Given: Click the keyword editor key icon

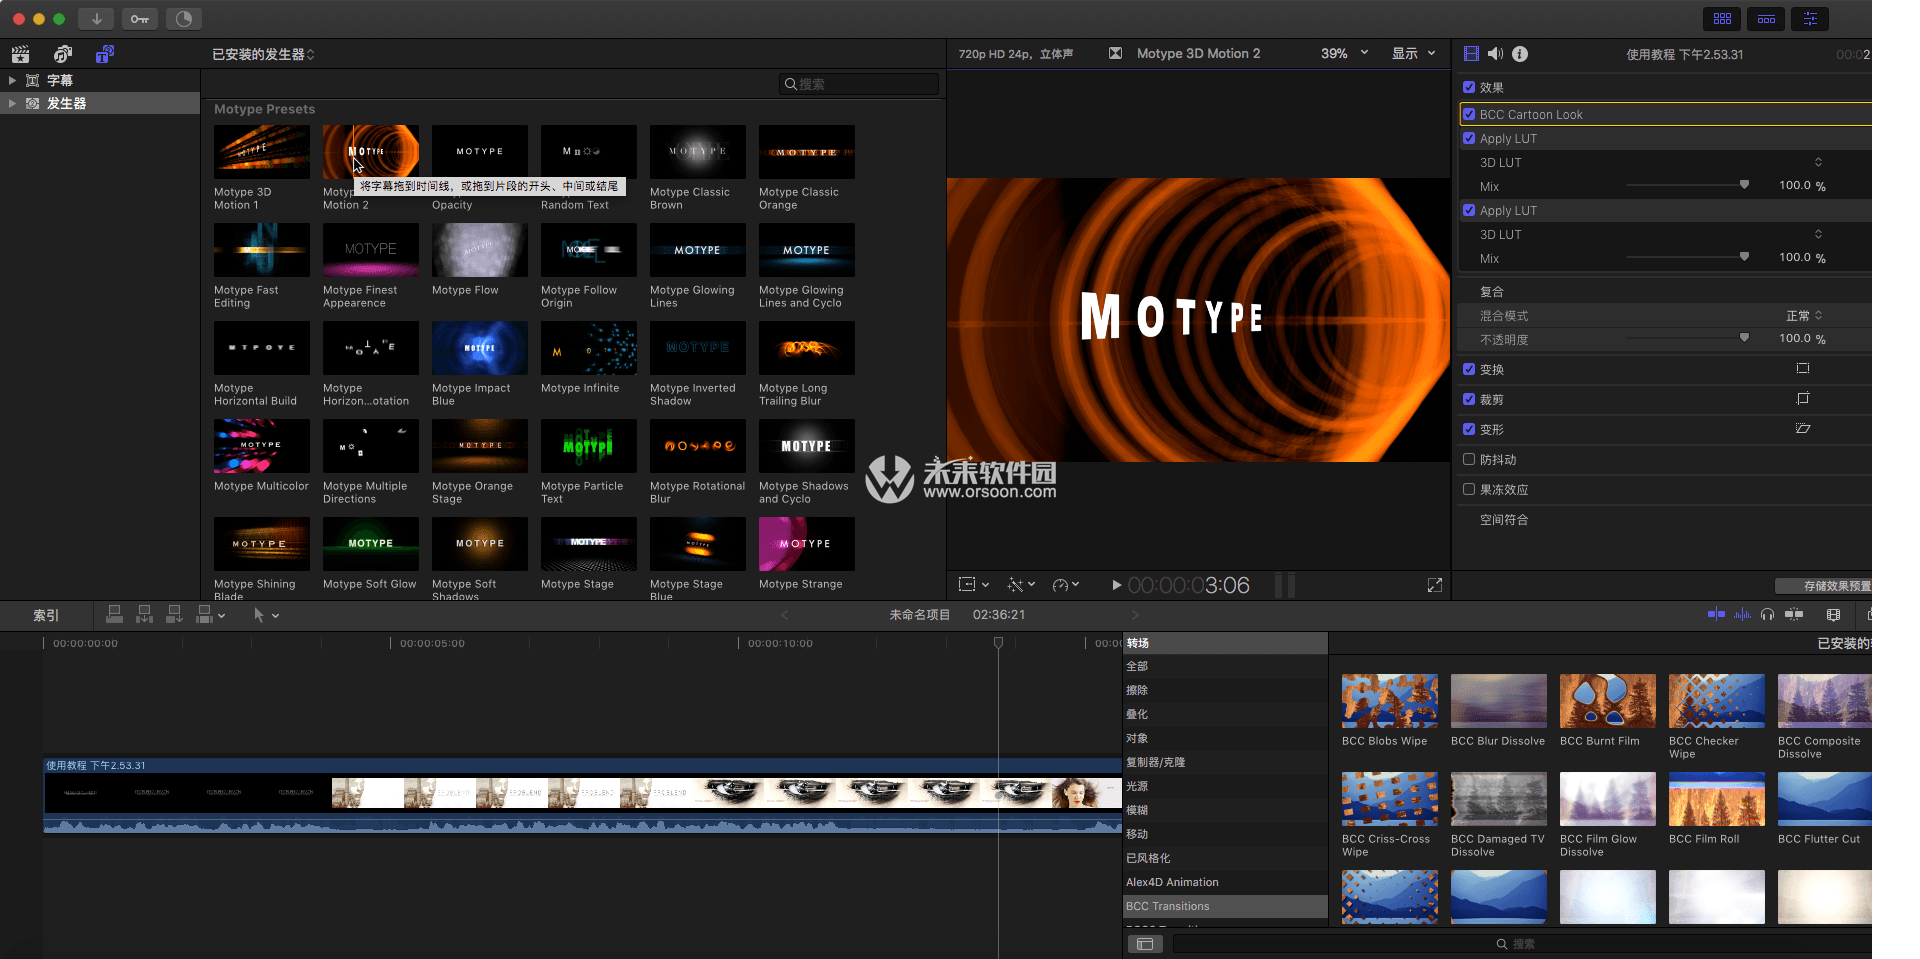Looking at the screenshot, I should click(140, 19).
